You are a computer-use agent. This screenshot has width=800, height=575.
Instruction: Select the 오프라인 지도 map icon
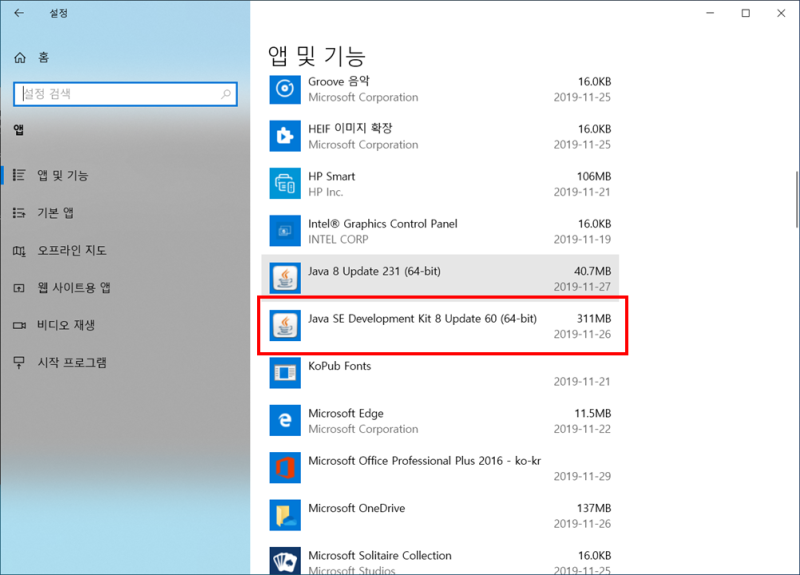click(x=19, y=251)
